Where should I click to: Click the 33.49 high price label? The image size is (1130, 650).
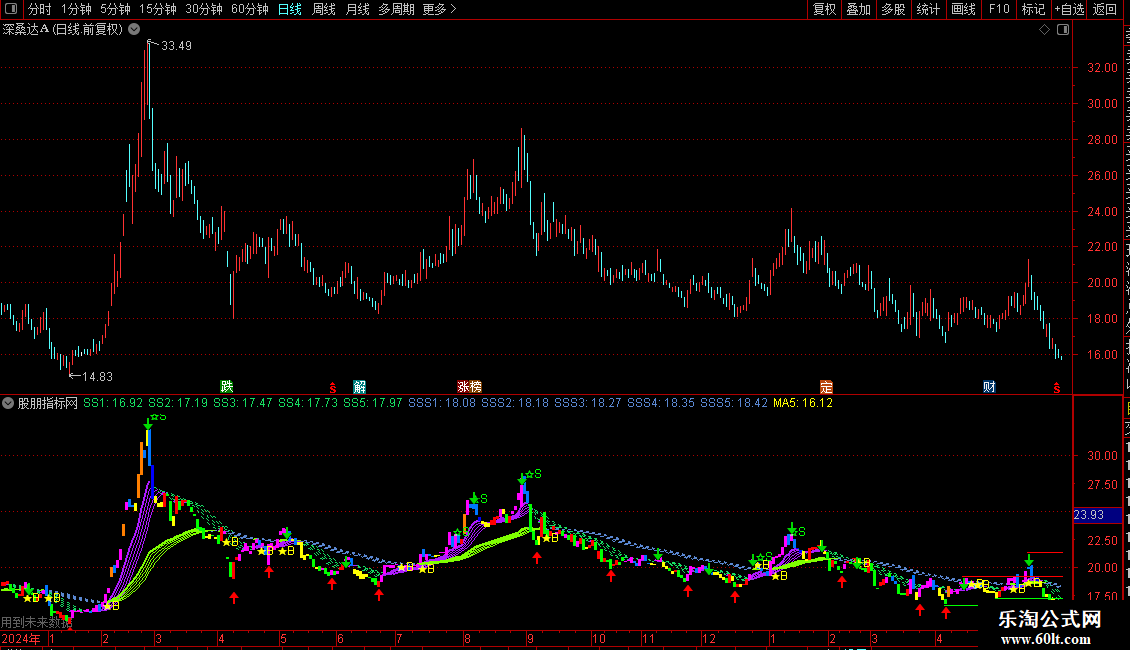pyautogui.click(x=177, y=45)
